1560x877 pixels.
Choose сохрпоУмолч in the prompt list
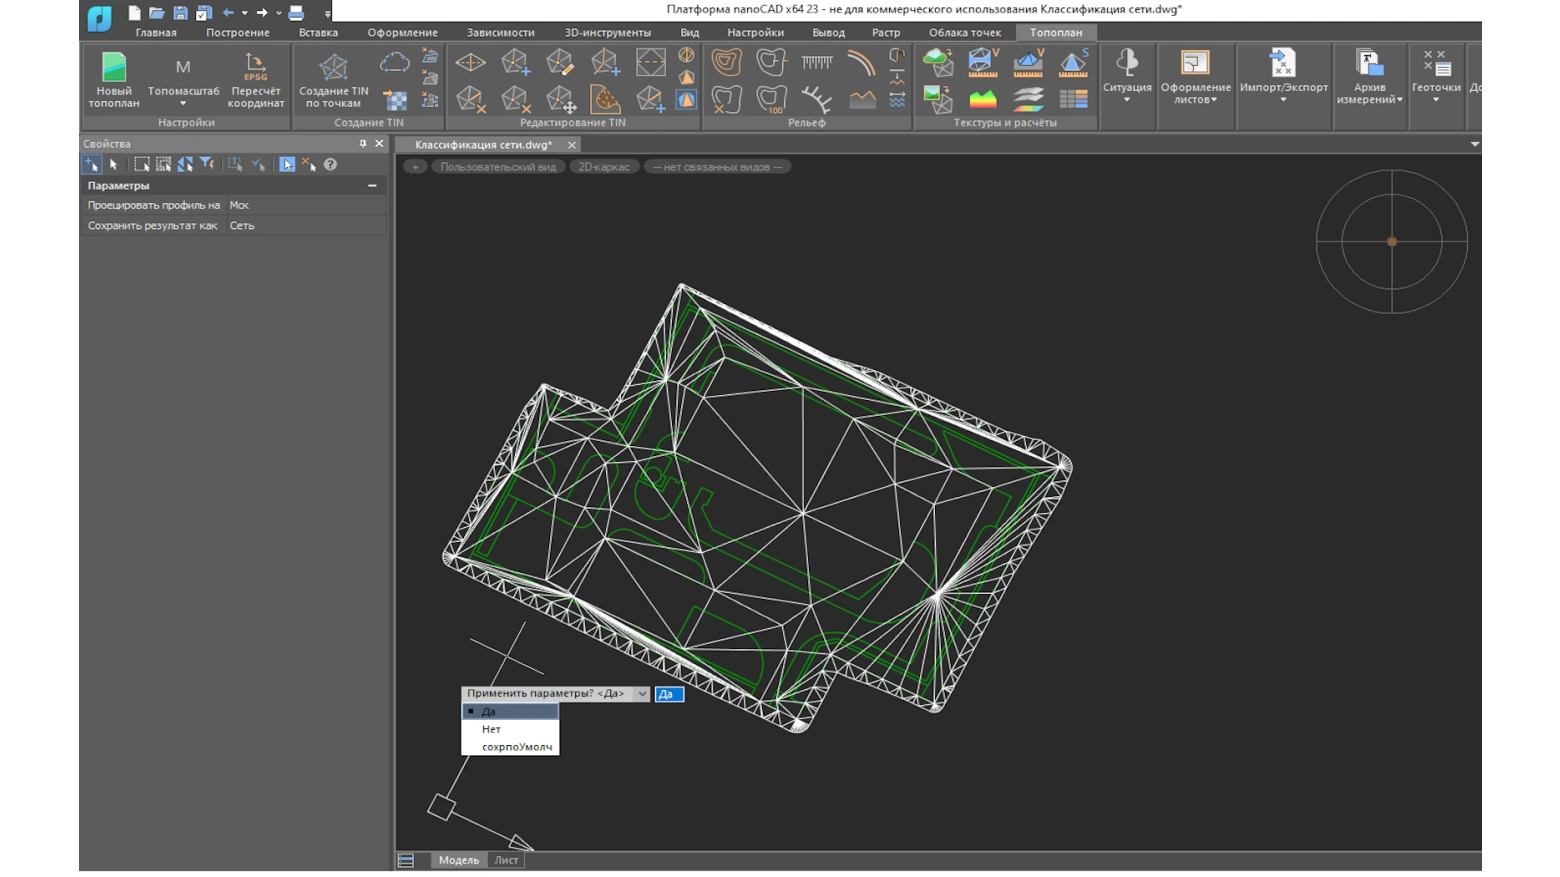click(516, 747)
